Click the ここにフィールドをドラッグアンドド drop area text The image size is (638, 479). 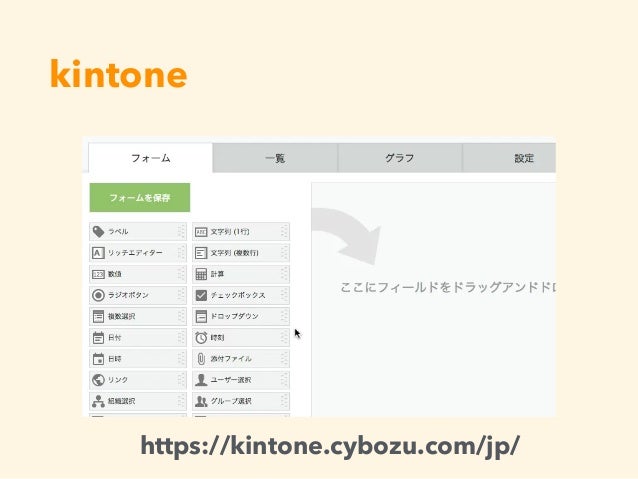[448, 287]
